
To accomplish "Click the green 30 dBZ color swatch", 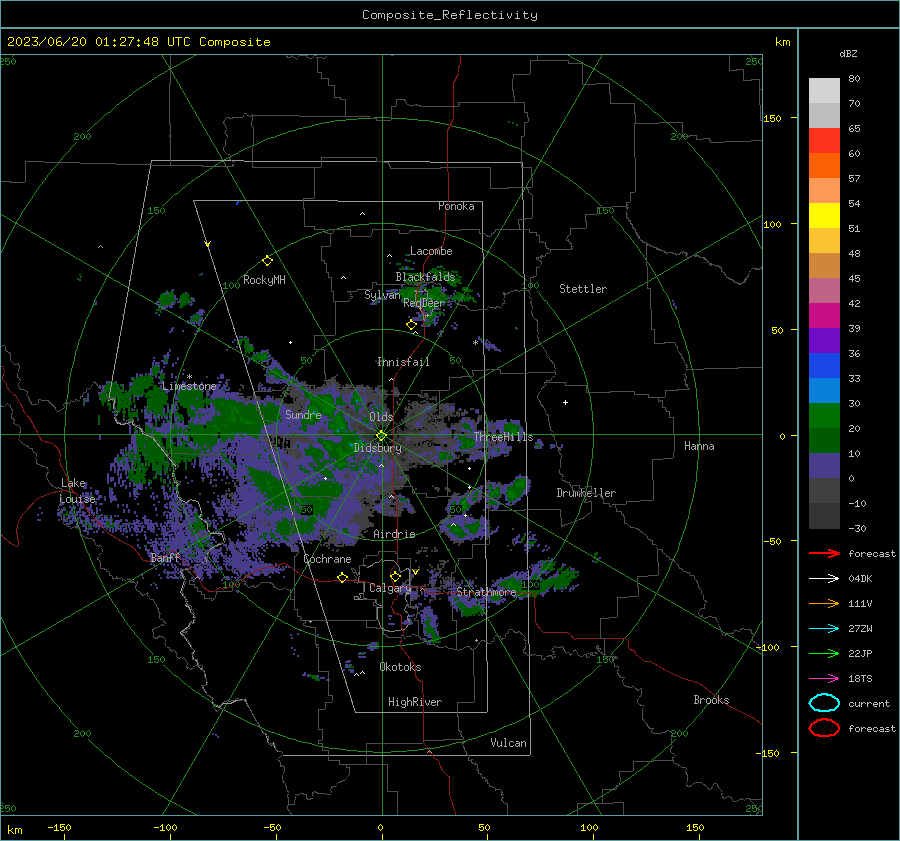I will coord(824,416).
